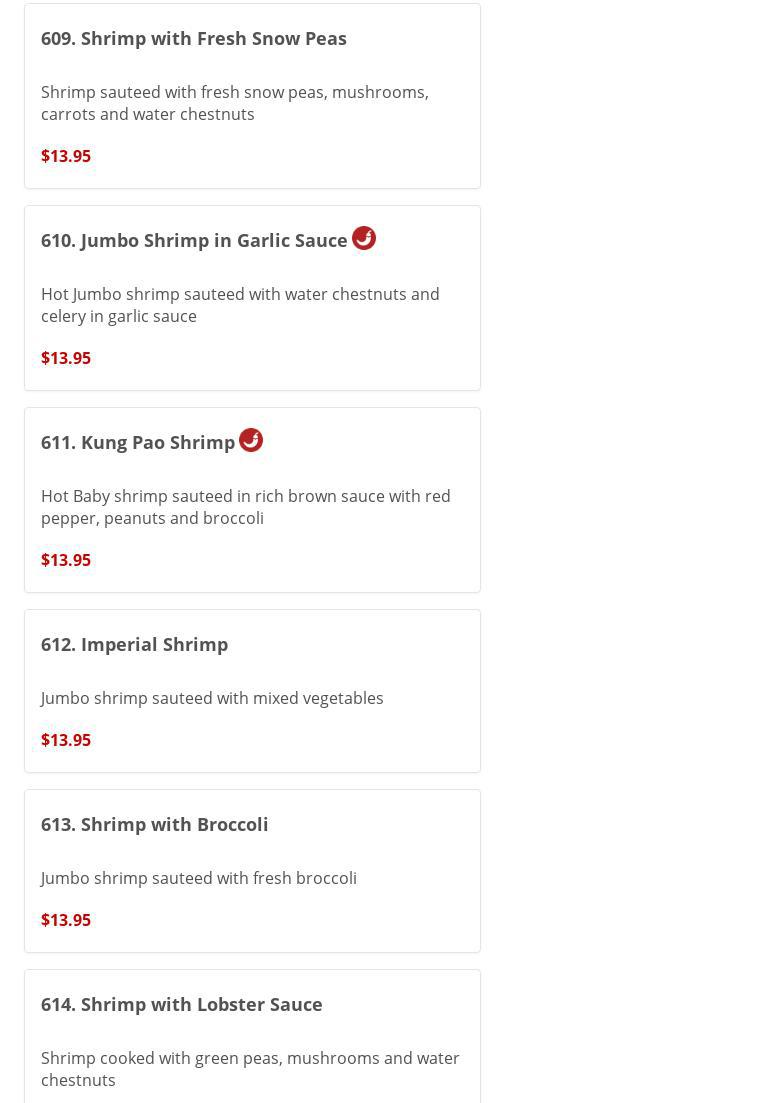Image resolution: width=770 pixels, height=1103 pixels.
Task: Click spicy icon beside Jumbo Shrimp in Garlic Sauce
Action: coord(364,238)
